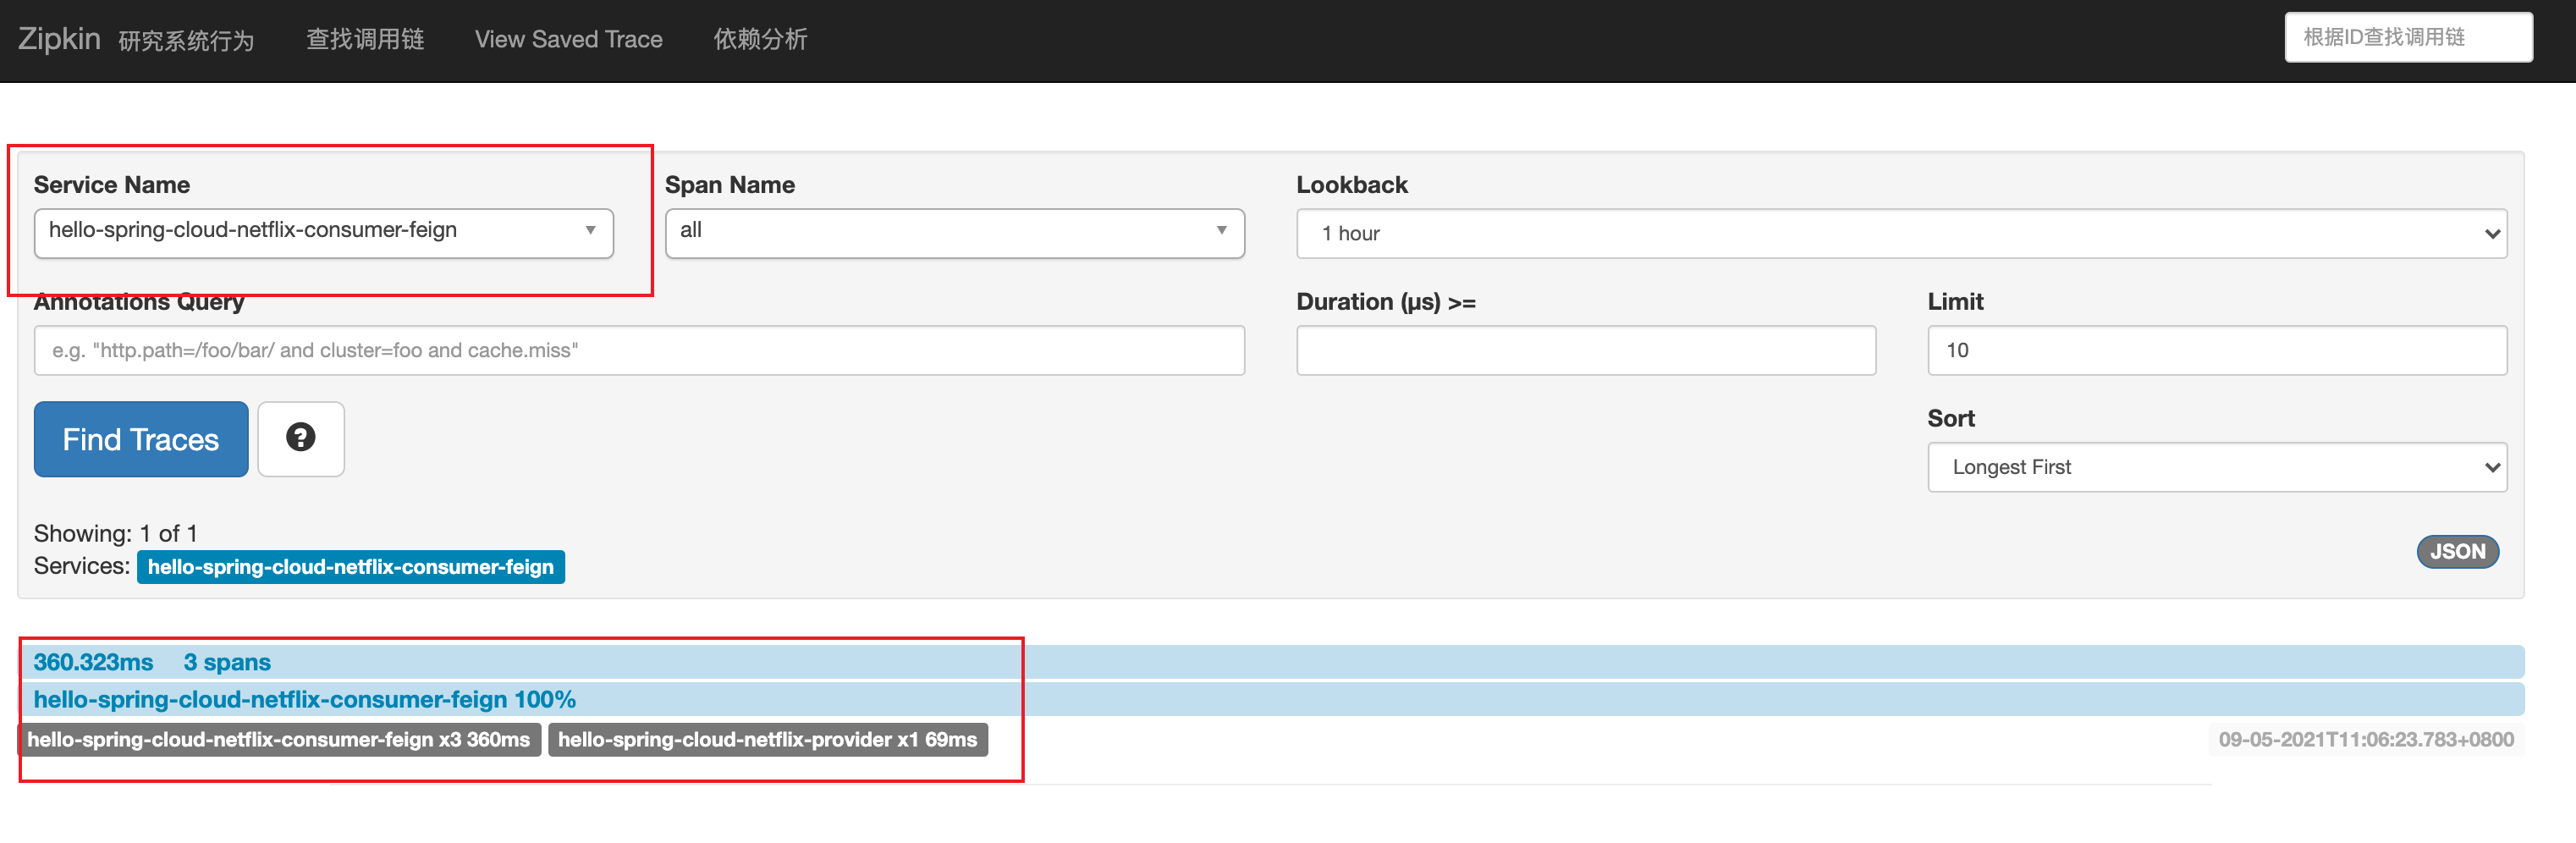
Task: Click the Duration (μs) input field
Action: [1586, 350]
